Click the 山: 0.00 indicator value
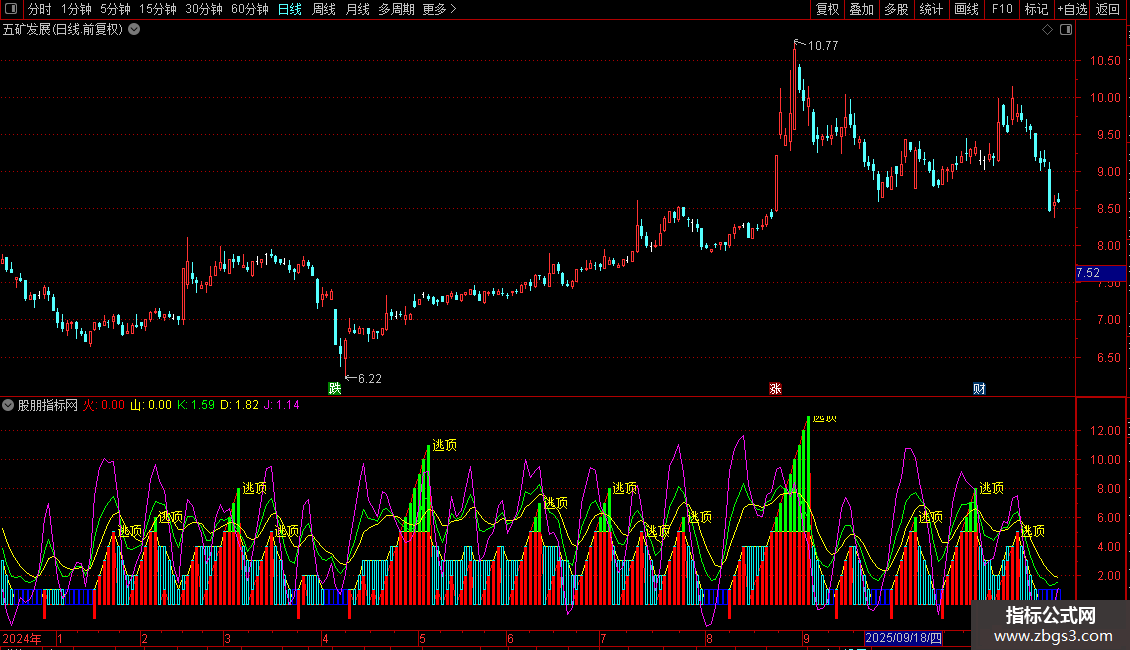Screen dimensions: 1130x650 (x=151, y=405)
